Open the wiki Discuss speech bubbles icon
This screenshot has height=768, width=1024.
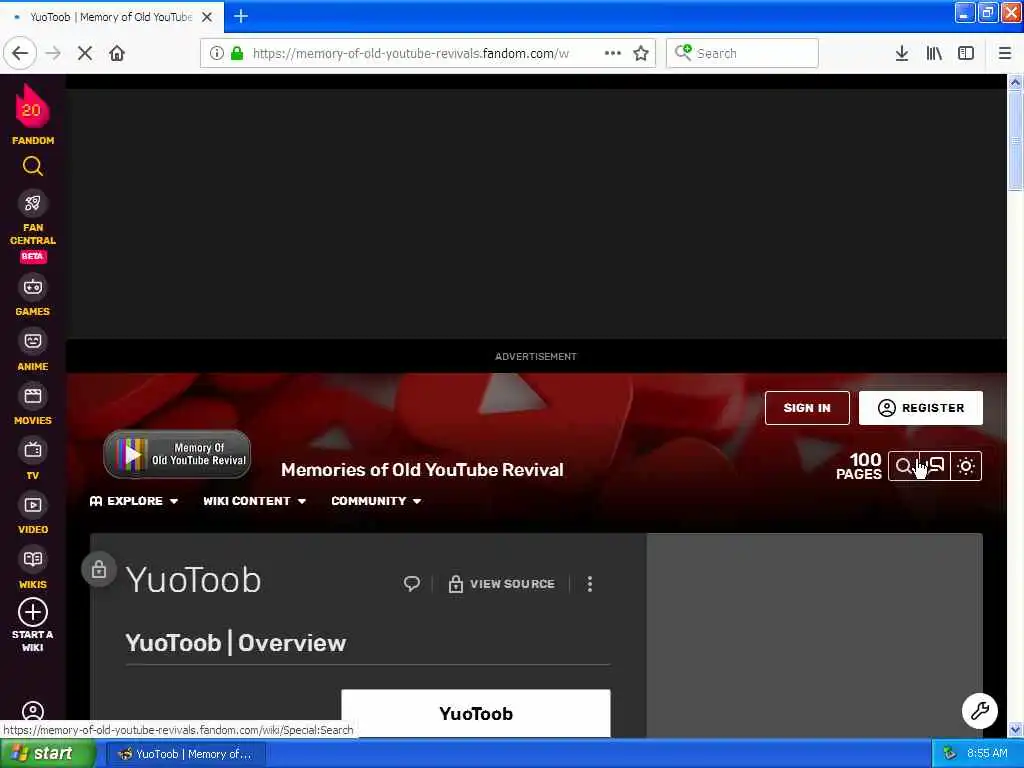click(935, 466)
